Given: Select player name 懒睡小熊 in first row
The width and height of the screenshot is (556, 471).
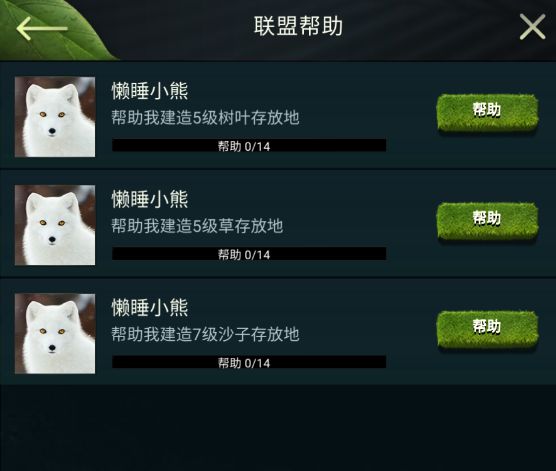Looking at the screenshot, I should click(150, 91).
